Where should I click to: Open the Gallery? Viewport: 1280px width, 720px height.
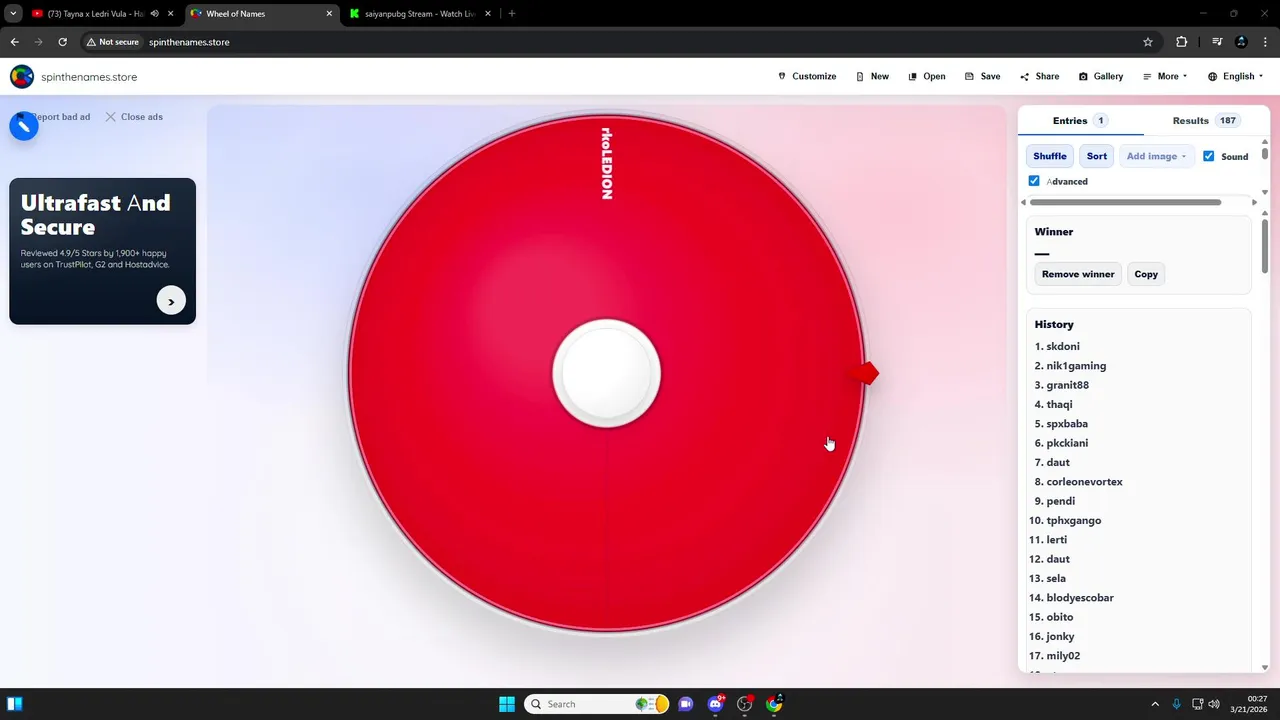(1101, 76)
